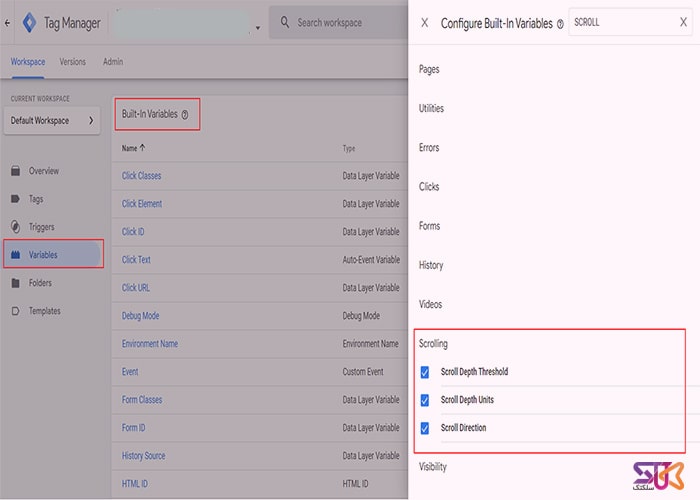Click Data Layer Variable type in Click ID row
Screen dimensions: 700x500
(x=371, y=232)
